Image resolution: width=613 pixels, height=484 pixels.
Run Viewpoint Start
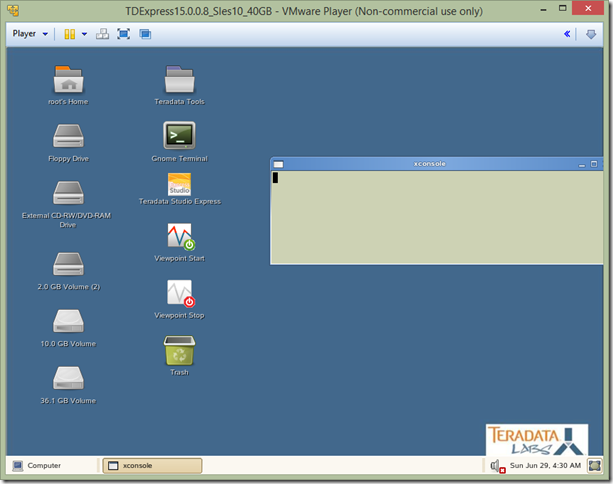[x=179, y=238]
